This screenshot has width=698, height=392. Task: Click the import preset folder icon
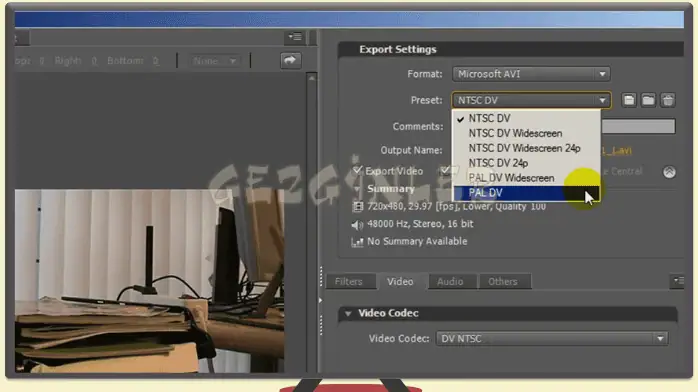click(648, 100)
